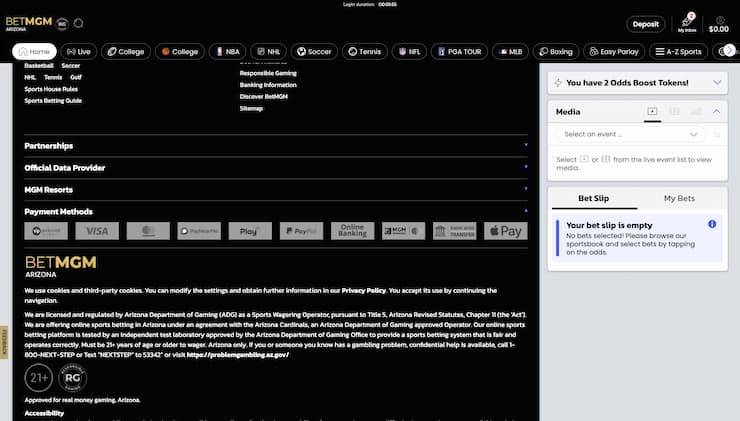Image resolution: width=740 pixels, height=421 pixels.
Task: Open College football nav pill
Action: [x=126, y=51]
